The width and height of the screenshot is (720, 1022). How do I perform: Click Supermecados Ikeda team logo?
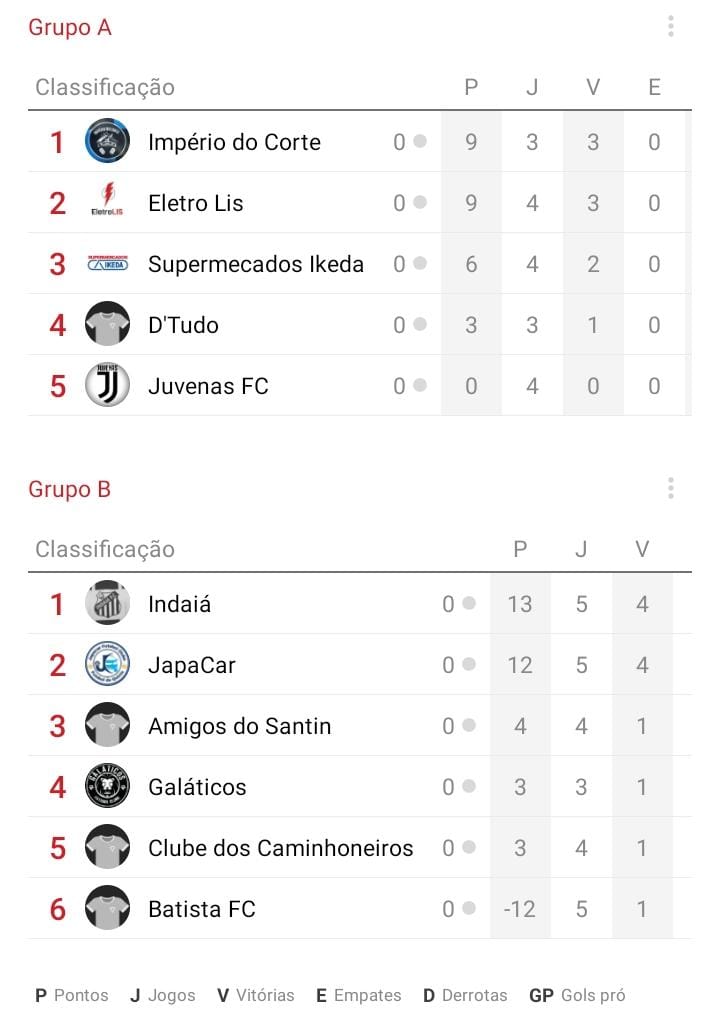[x=108, y=263]
